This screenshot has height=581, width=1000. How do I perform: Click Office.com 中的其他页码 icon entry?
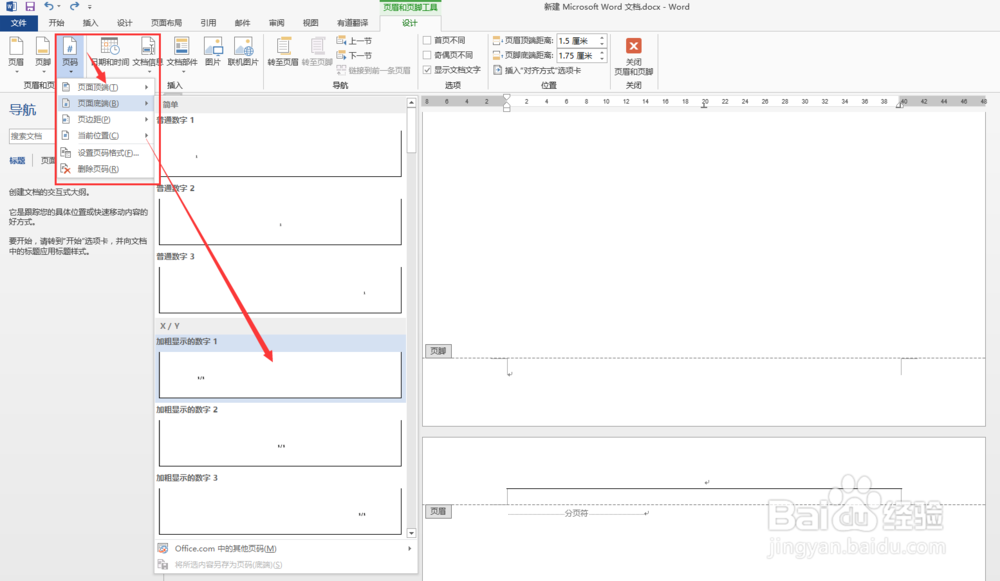click(x=163, y=548)
